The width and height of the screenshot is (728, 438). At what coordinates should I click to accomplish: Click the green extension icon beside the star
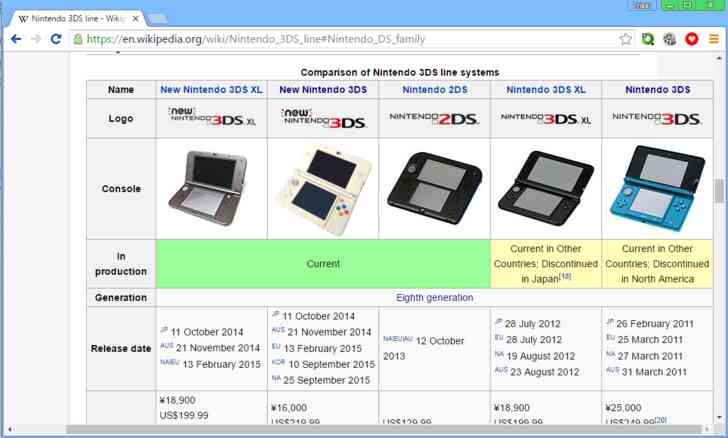pyautogui.click(x=648, y=39)
